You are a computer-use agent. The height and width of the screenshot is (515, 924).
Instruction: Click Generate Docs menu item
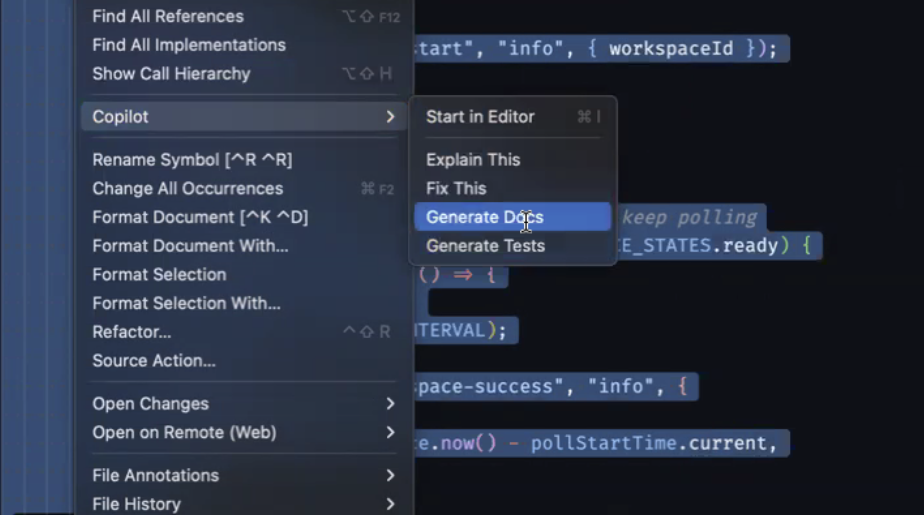tap(485, 217)
